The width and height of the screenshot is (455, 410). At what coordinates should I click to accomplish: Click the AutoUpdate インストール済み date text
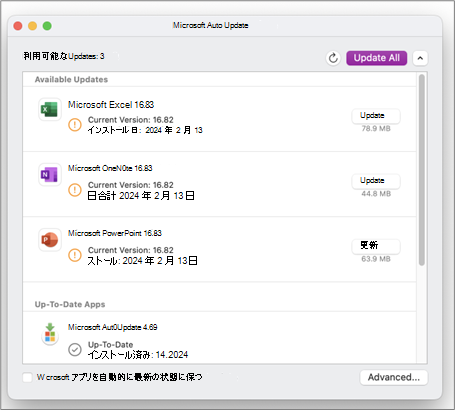coord(138,355)
